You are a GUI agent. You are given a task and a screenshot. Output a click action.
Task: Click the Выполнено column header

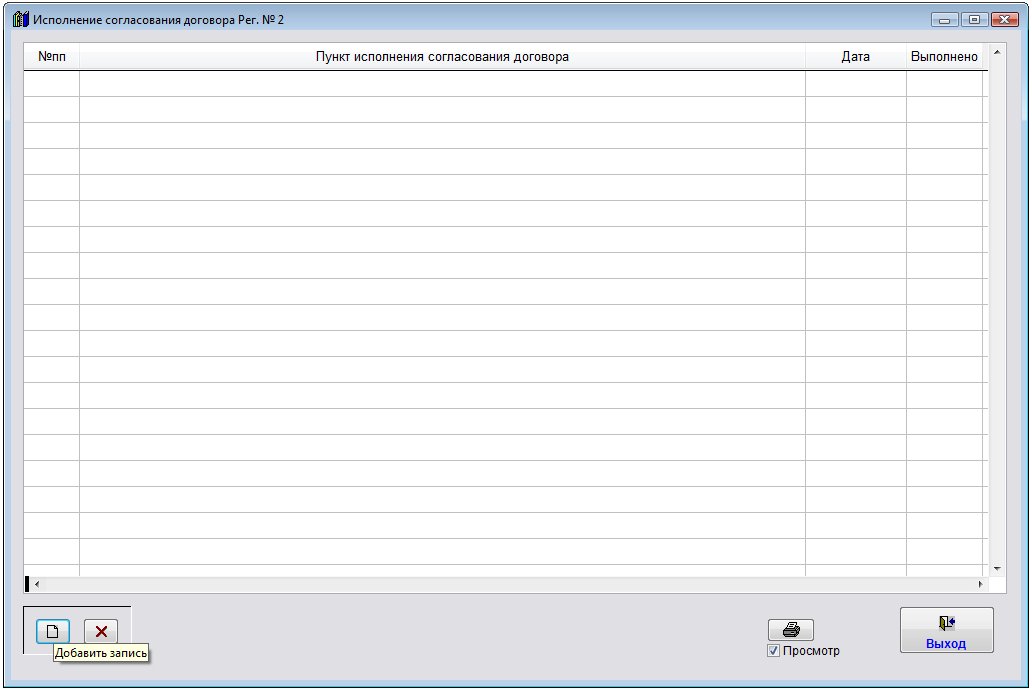944,57
